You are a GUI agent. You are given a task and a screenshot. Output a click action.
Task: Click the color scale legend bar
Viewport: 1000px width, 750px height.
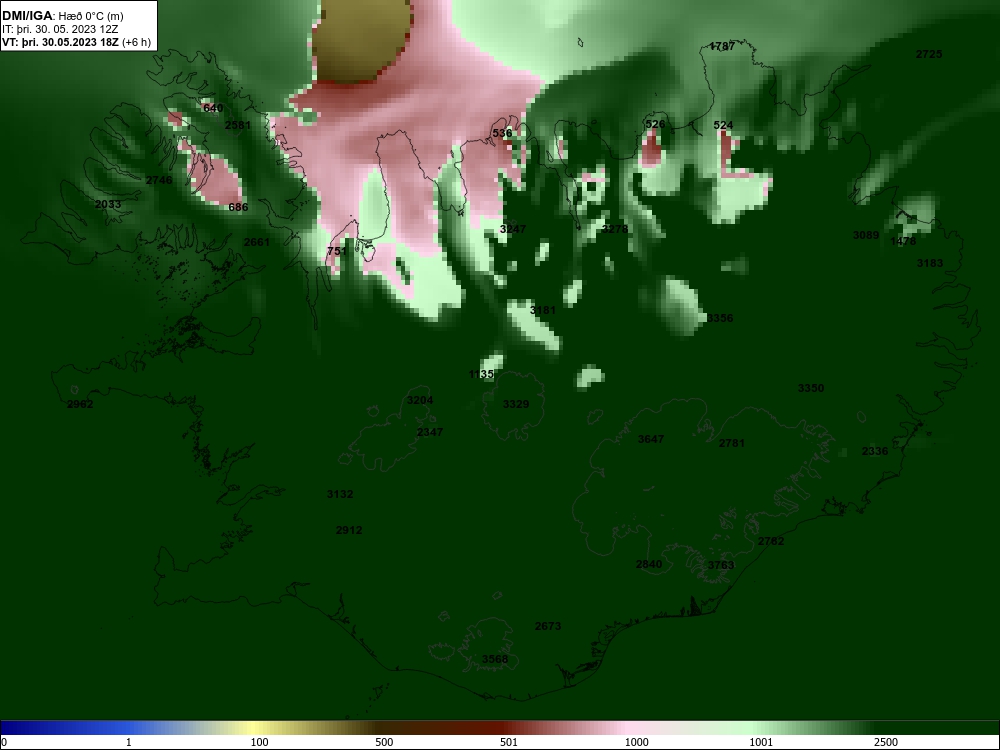coord(500,728)
